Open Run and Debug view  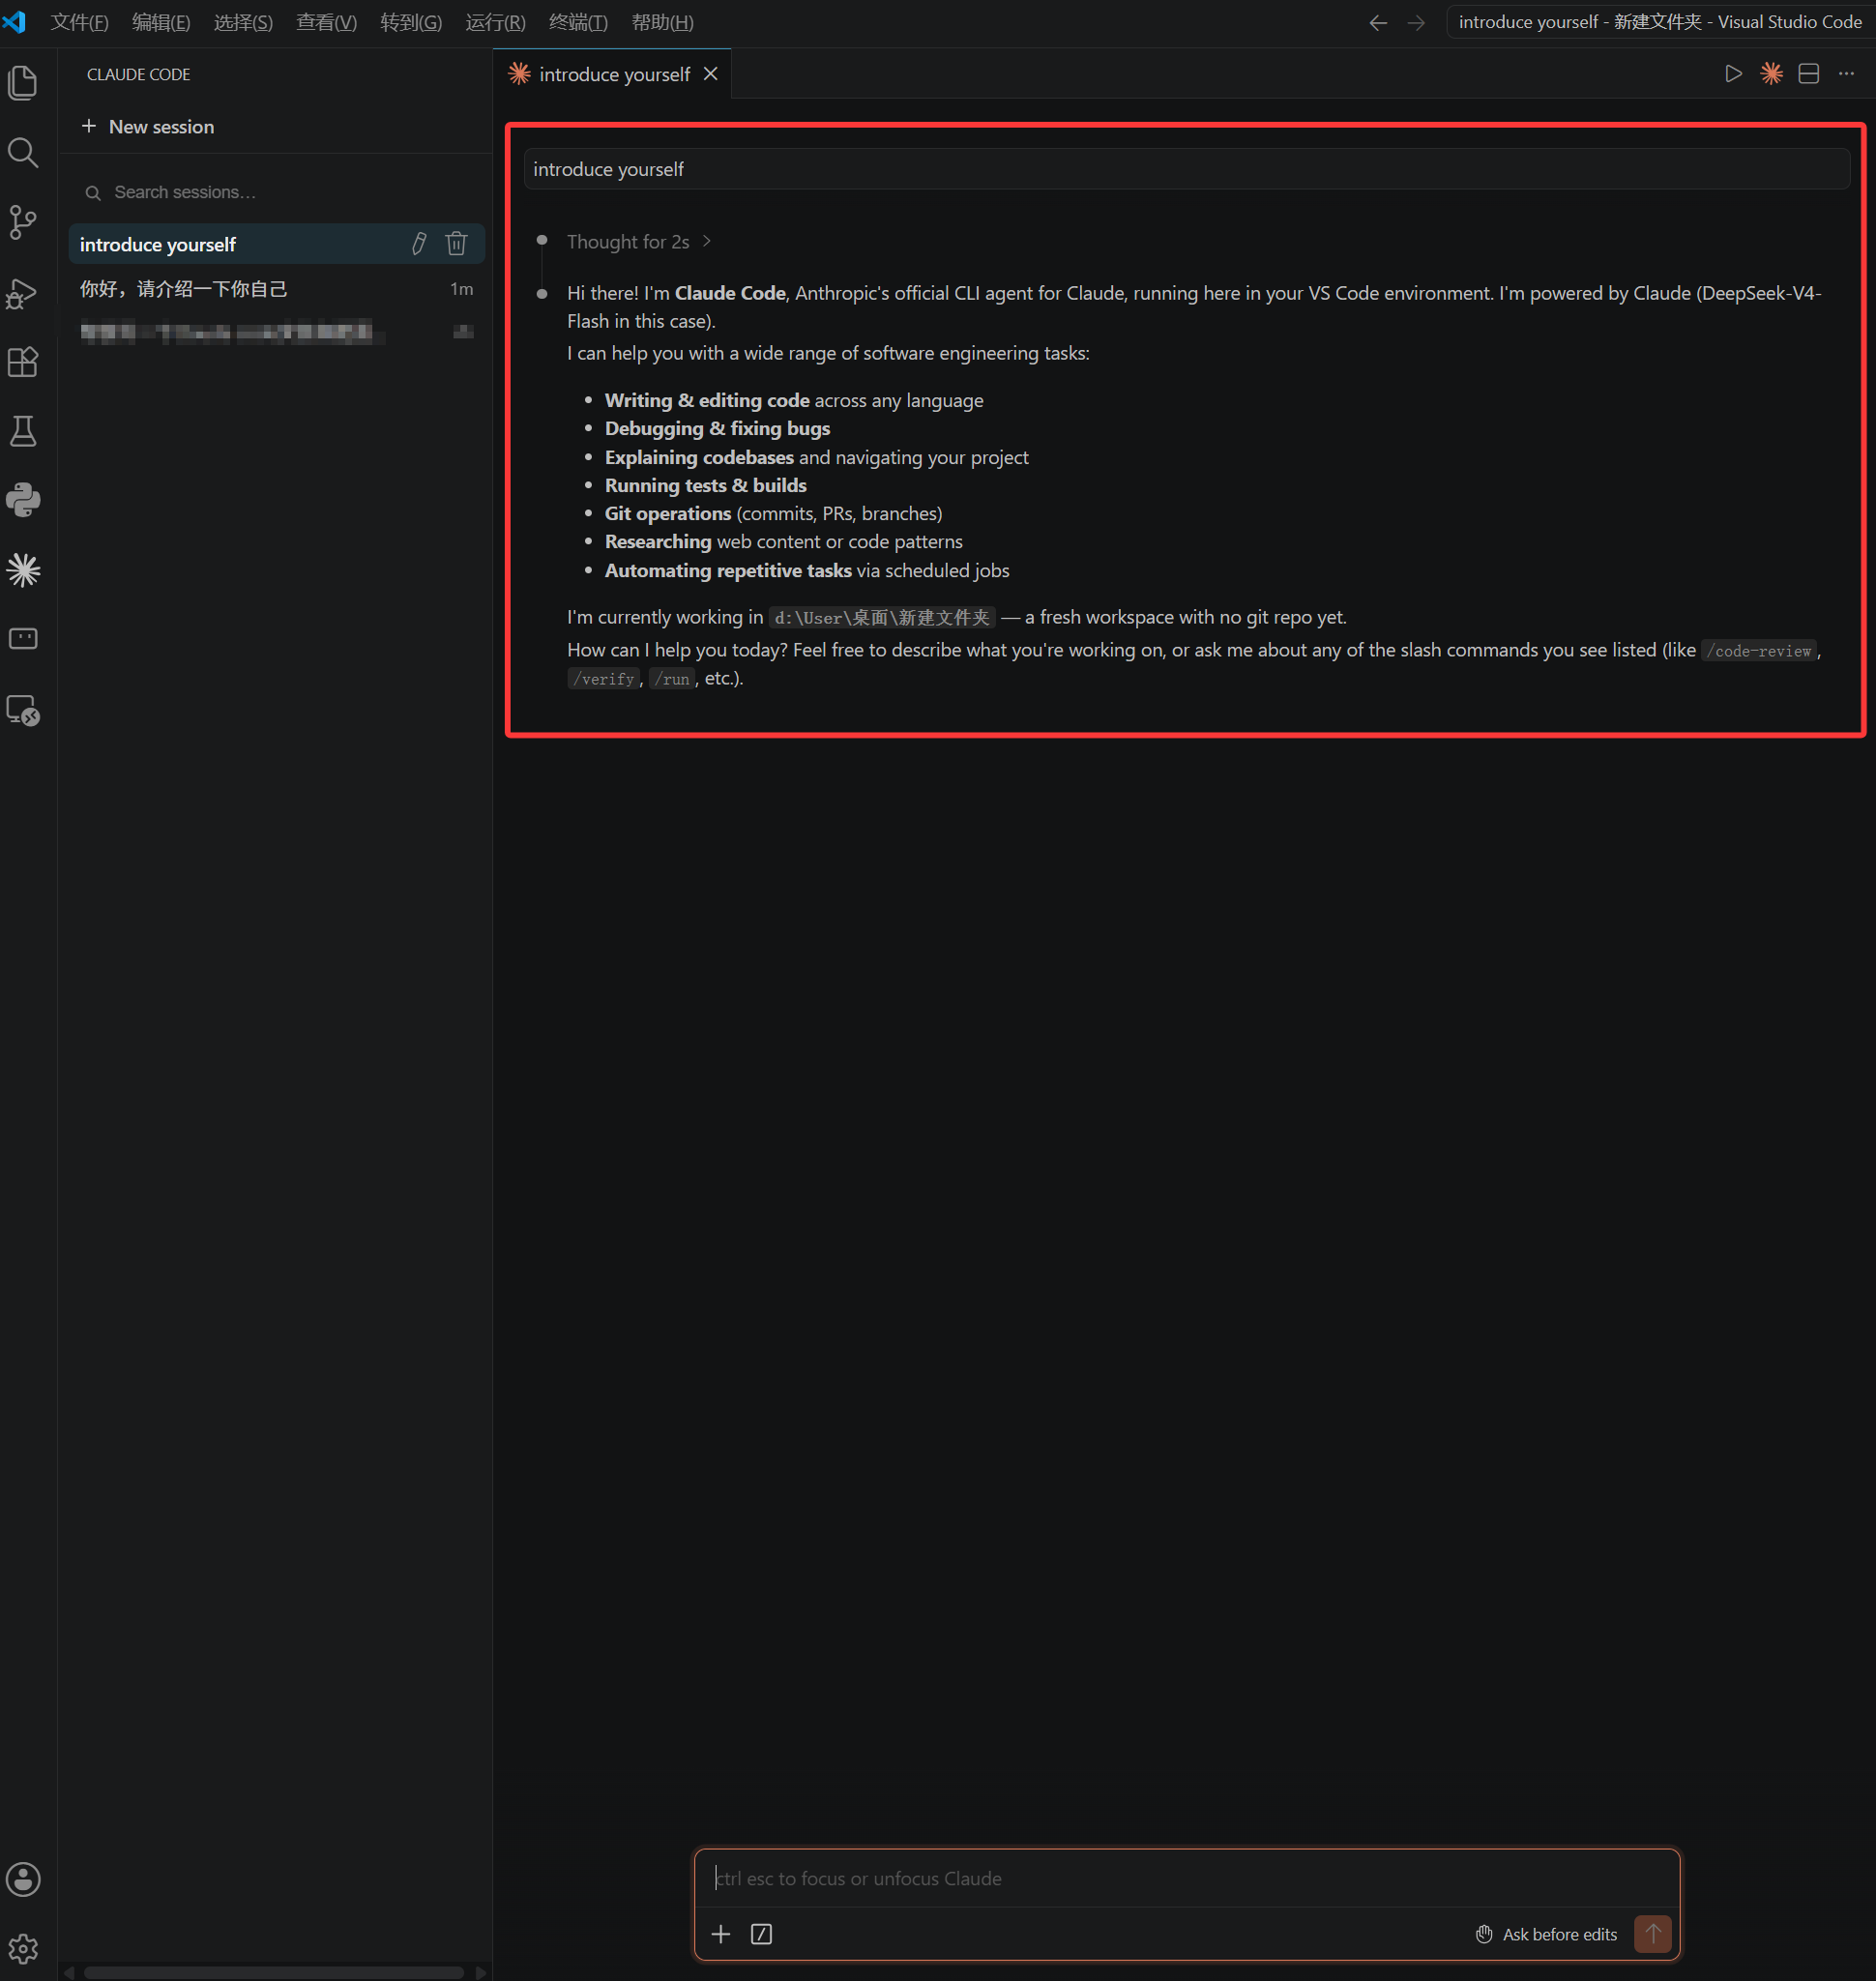point(23,292)
